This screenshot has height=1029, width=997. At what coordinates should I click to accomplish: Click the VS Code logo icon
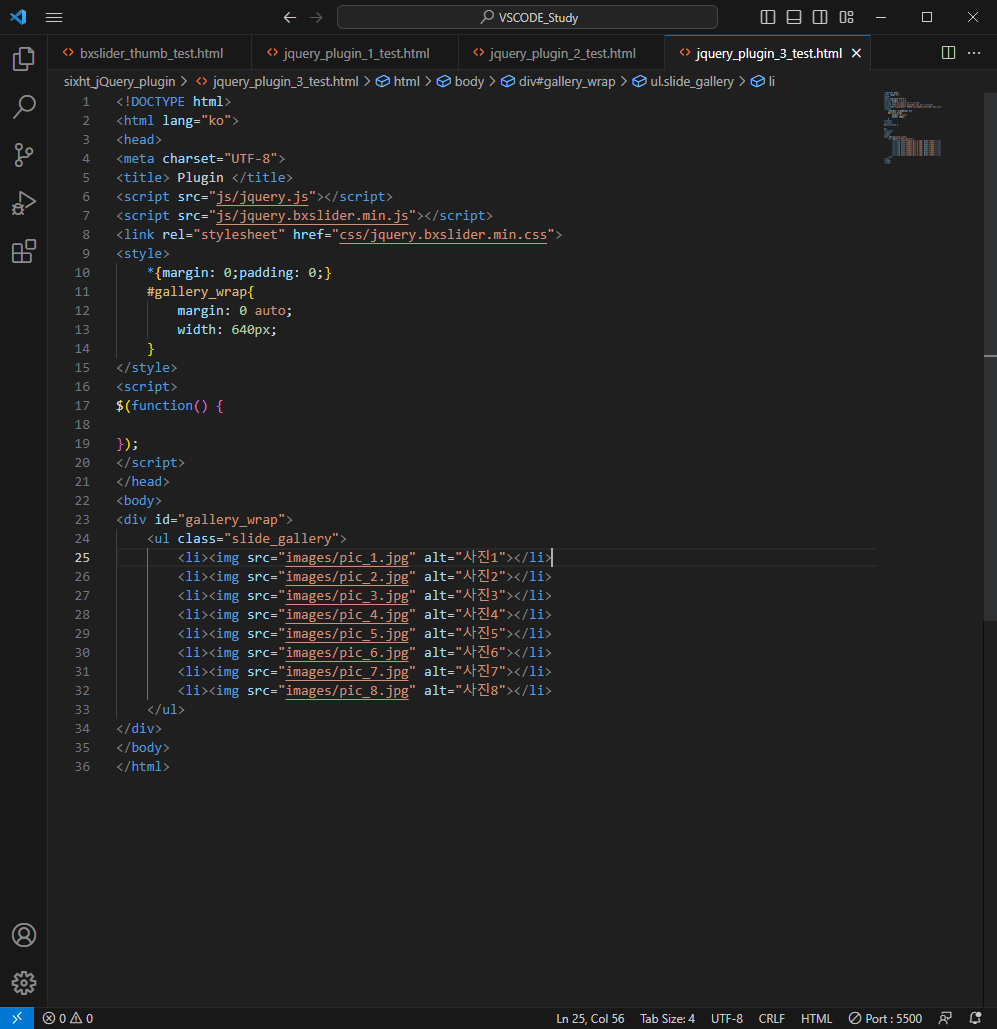click(x=18, y=17)
